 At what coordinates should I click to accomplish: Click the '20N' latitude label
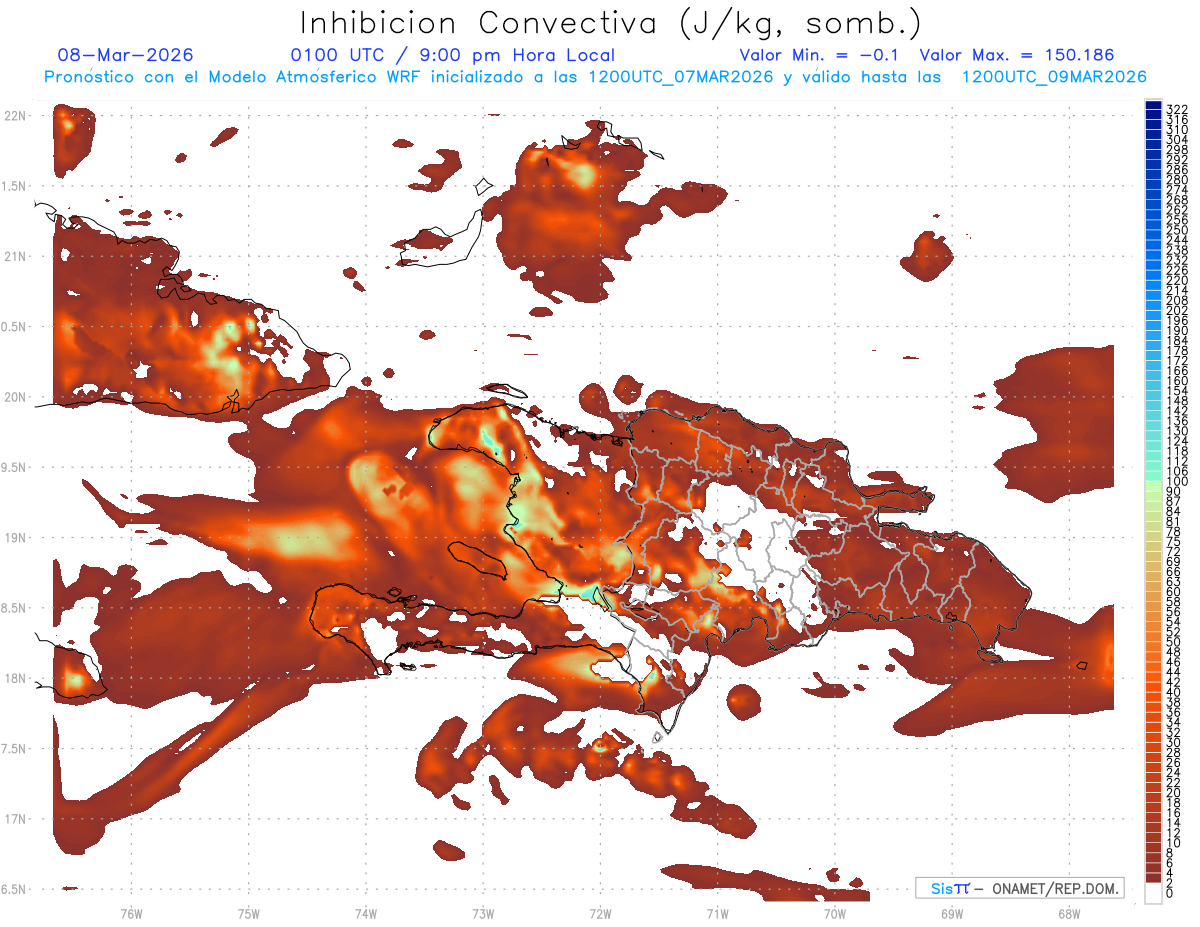pos(14,397)
